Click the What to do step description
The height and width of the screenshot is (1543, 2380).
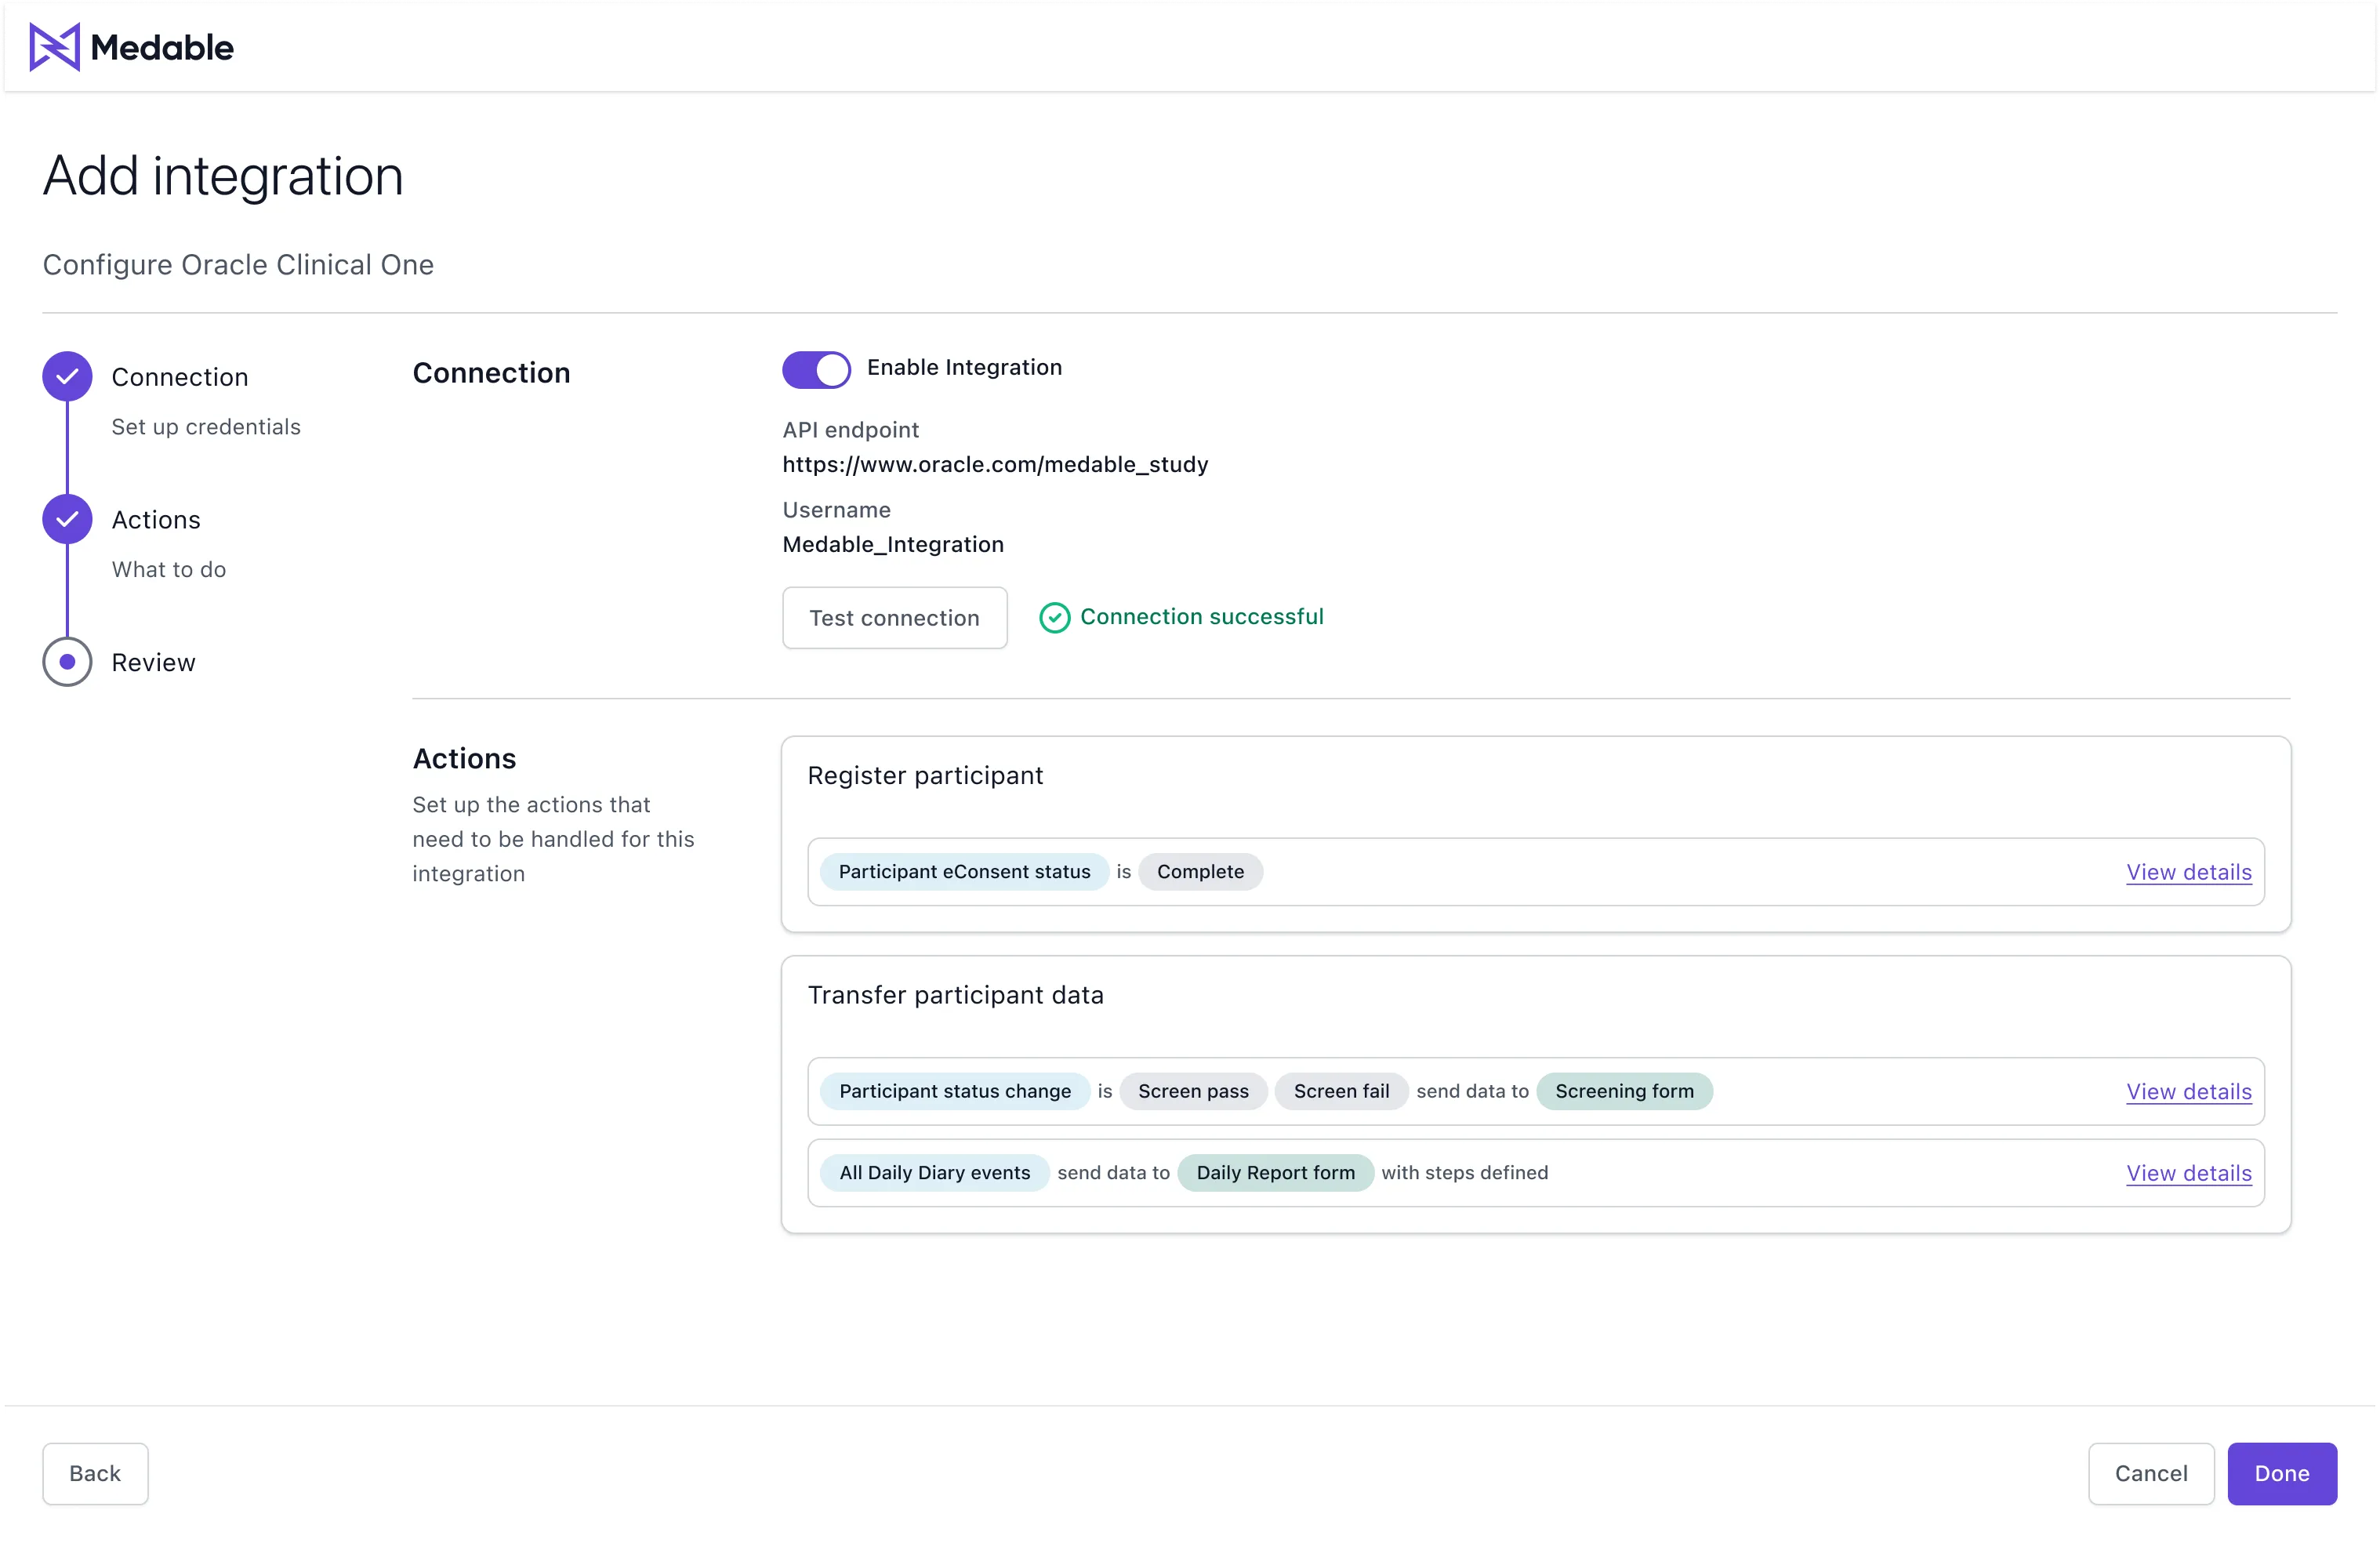[169, 570]
